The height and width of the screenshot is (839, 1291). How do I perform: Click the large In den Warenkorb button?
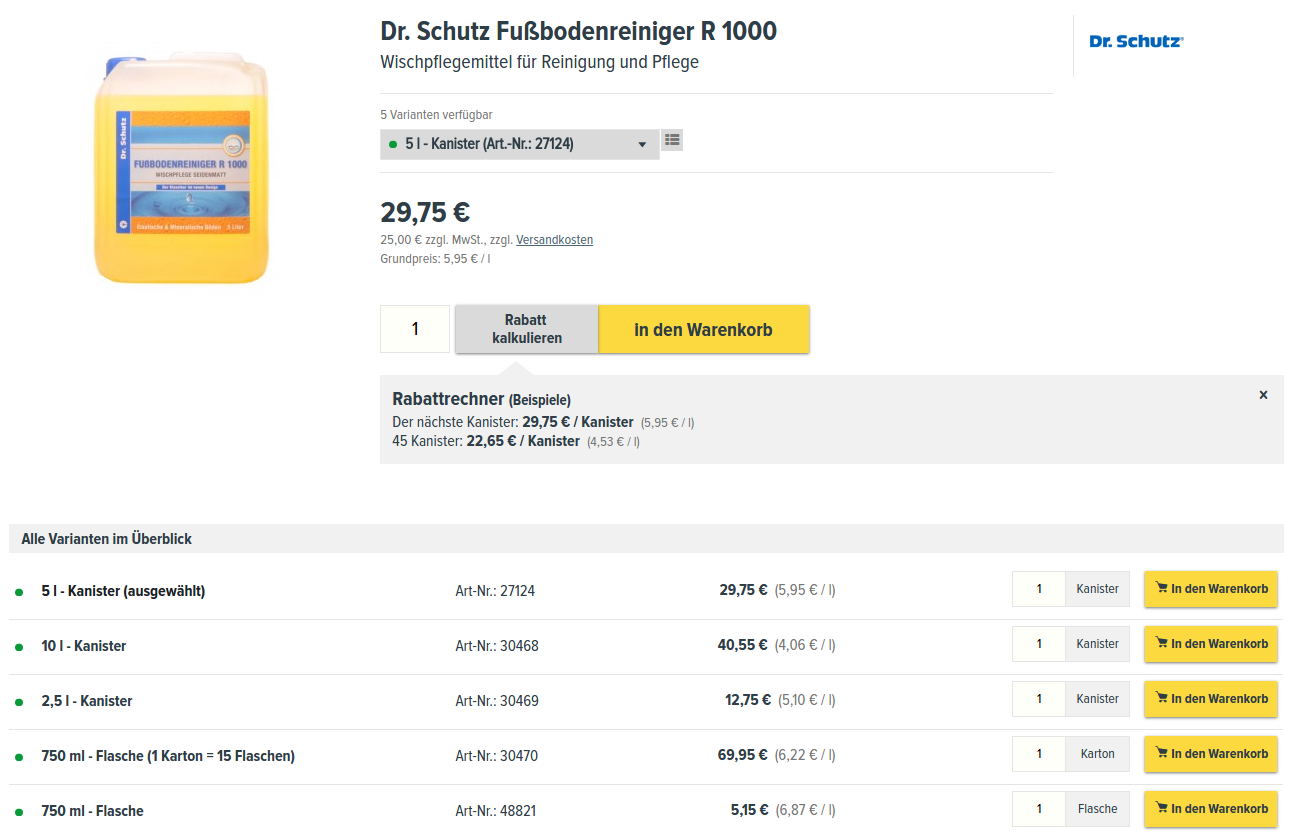[x=704, y=329]
